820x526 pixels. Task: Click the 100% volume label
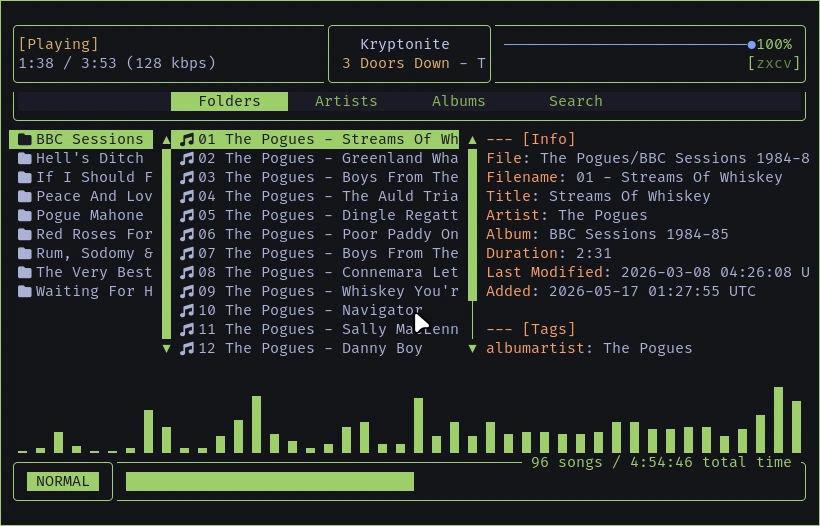pyautogui.click(x=774, y=44)
